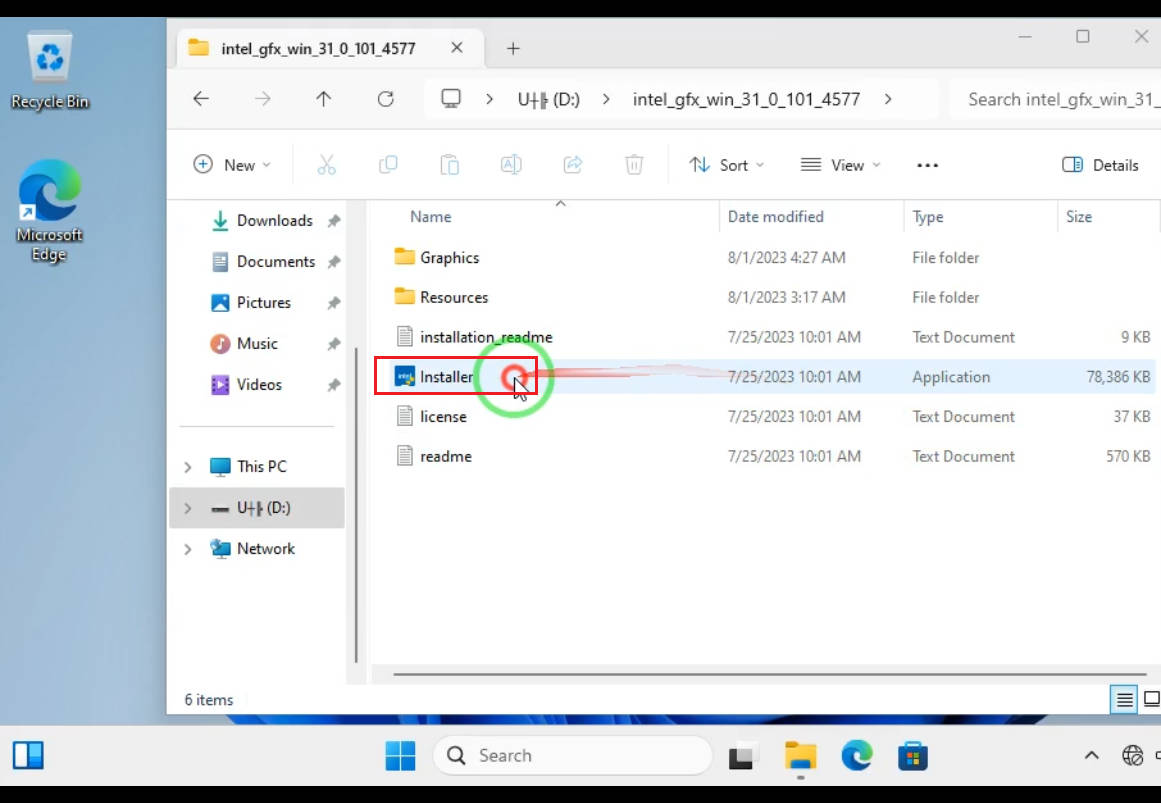This screenshot has height=803, width=1161.
Task: Refresh the current folder view
Action: [385, 99]
